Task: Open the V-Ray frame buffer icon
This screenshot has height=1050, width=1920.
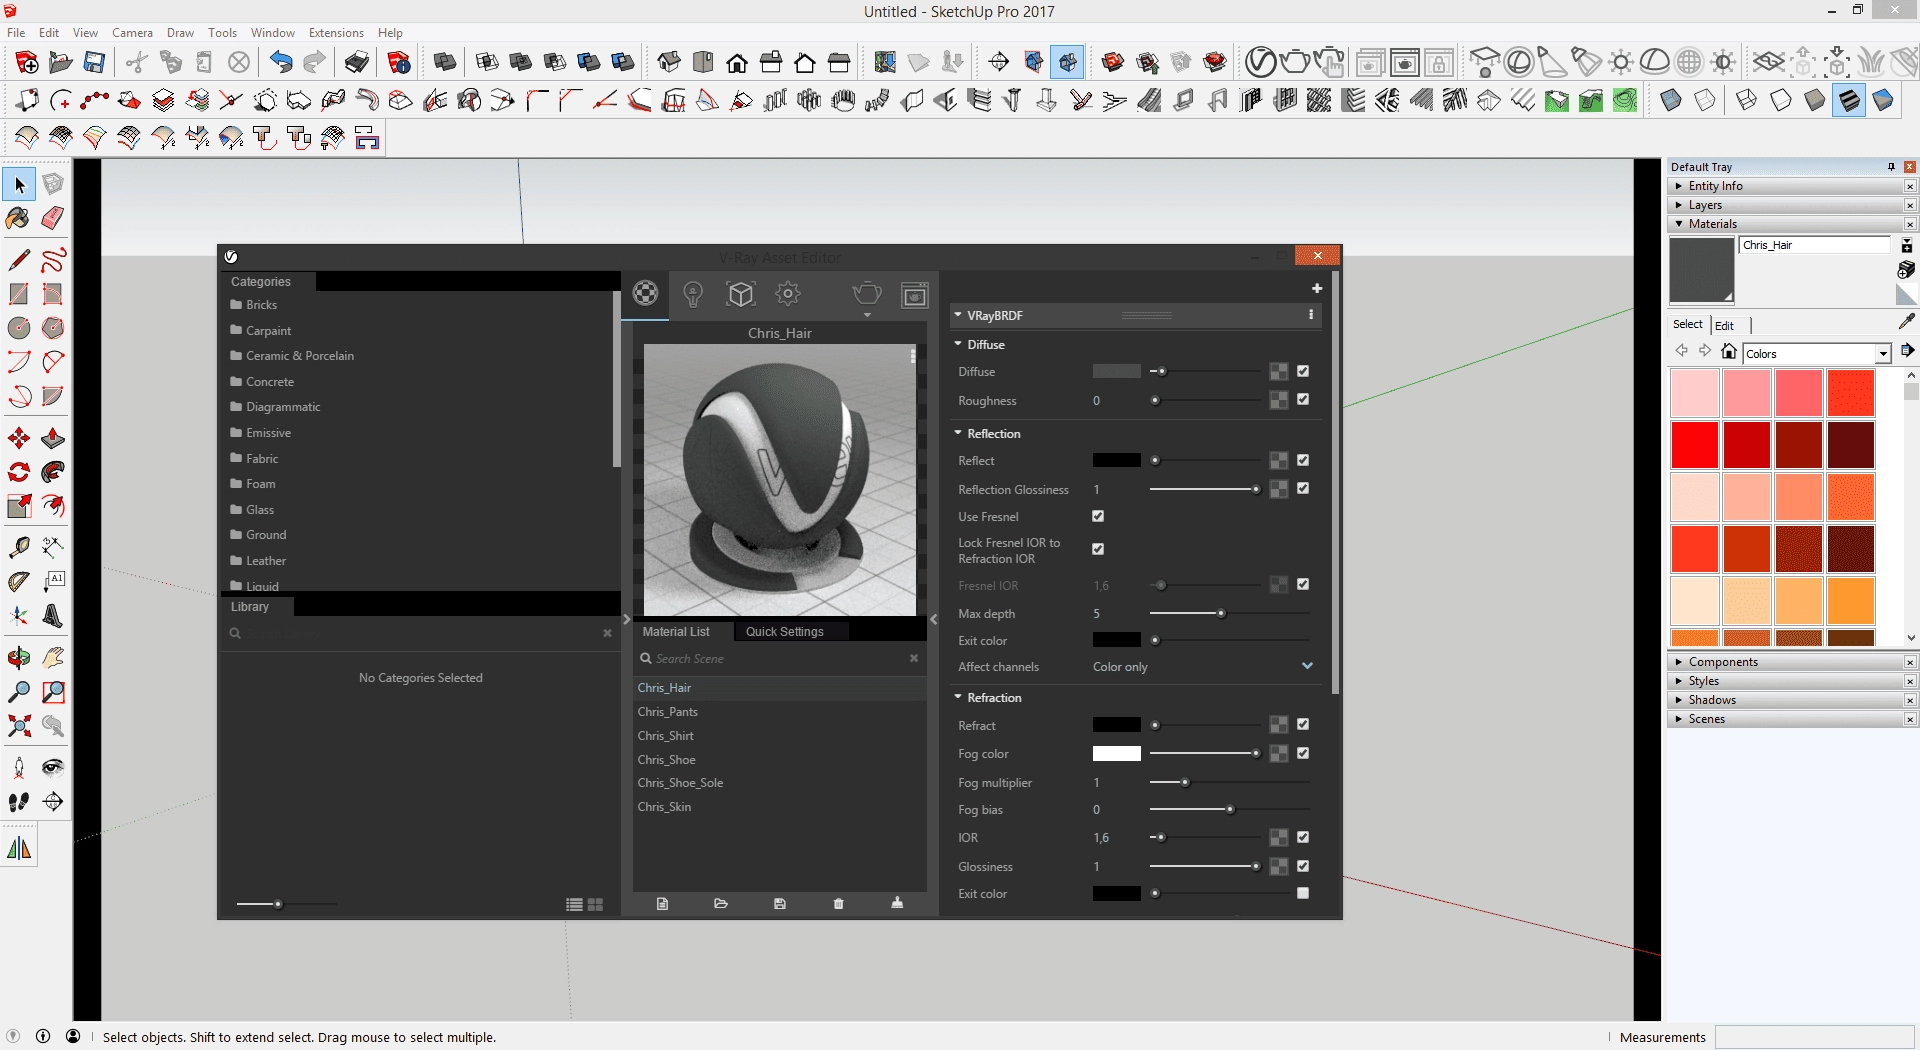Action: 915,295
